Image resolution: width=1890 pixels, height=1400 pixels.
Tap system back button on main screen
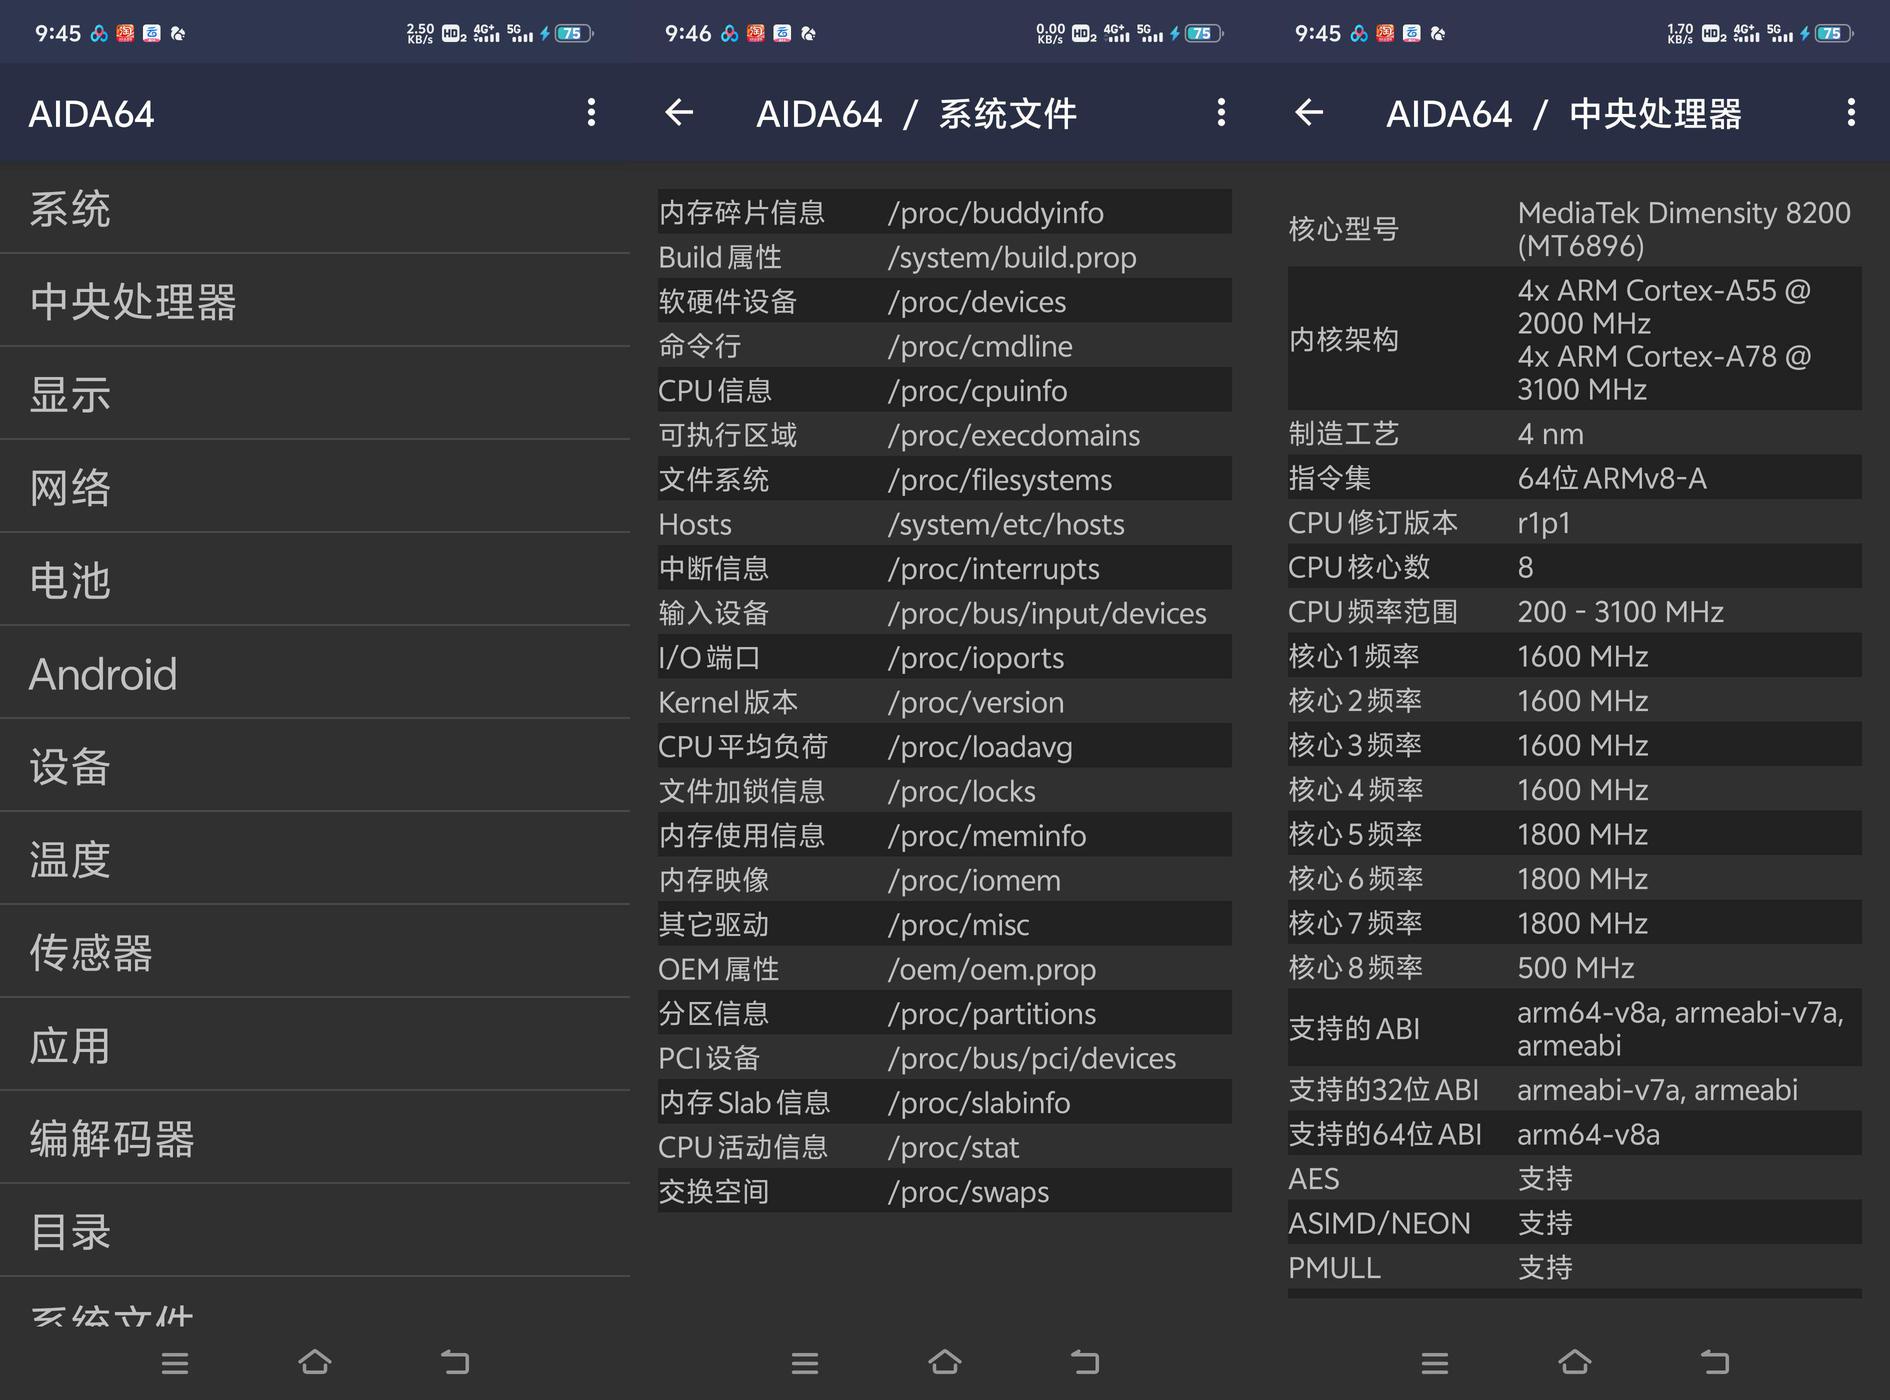point(455,1362)
